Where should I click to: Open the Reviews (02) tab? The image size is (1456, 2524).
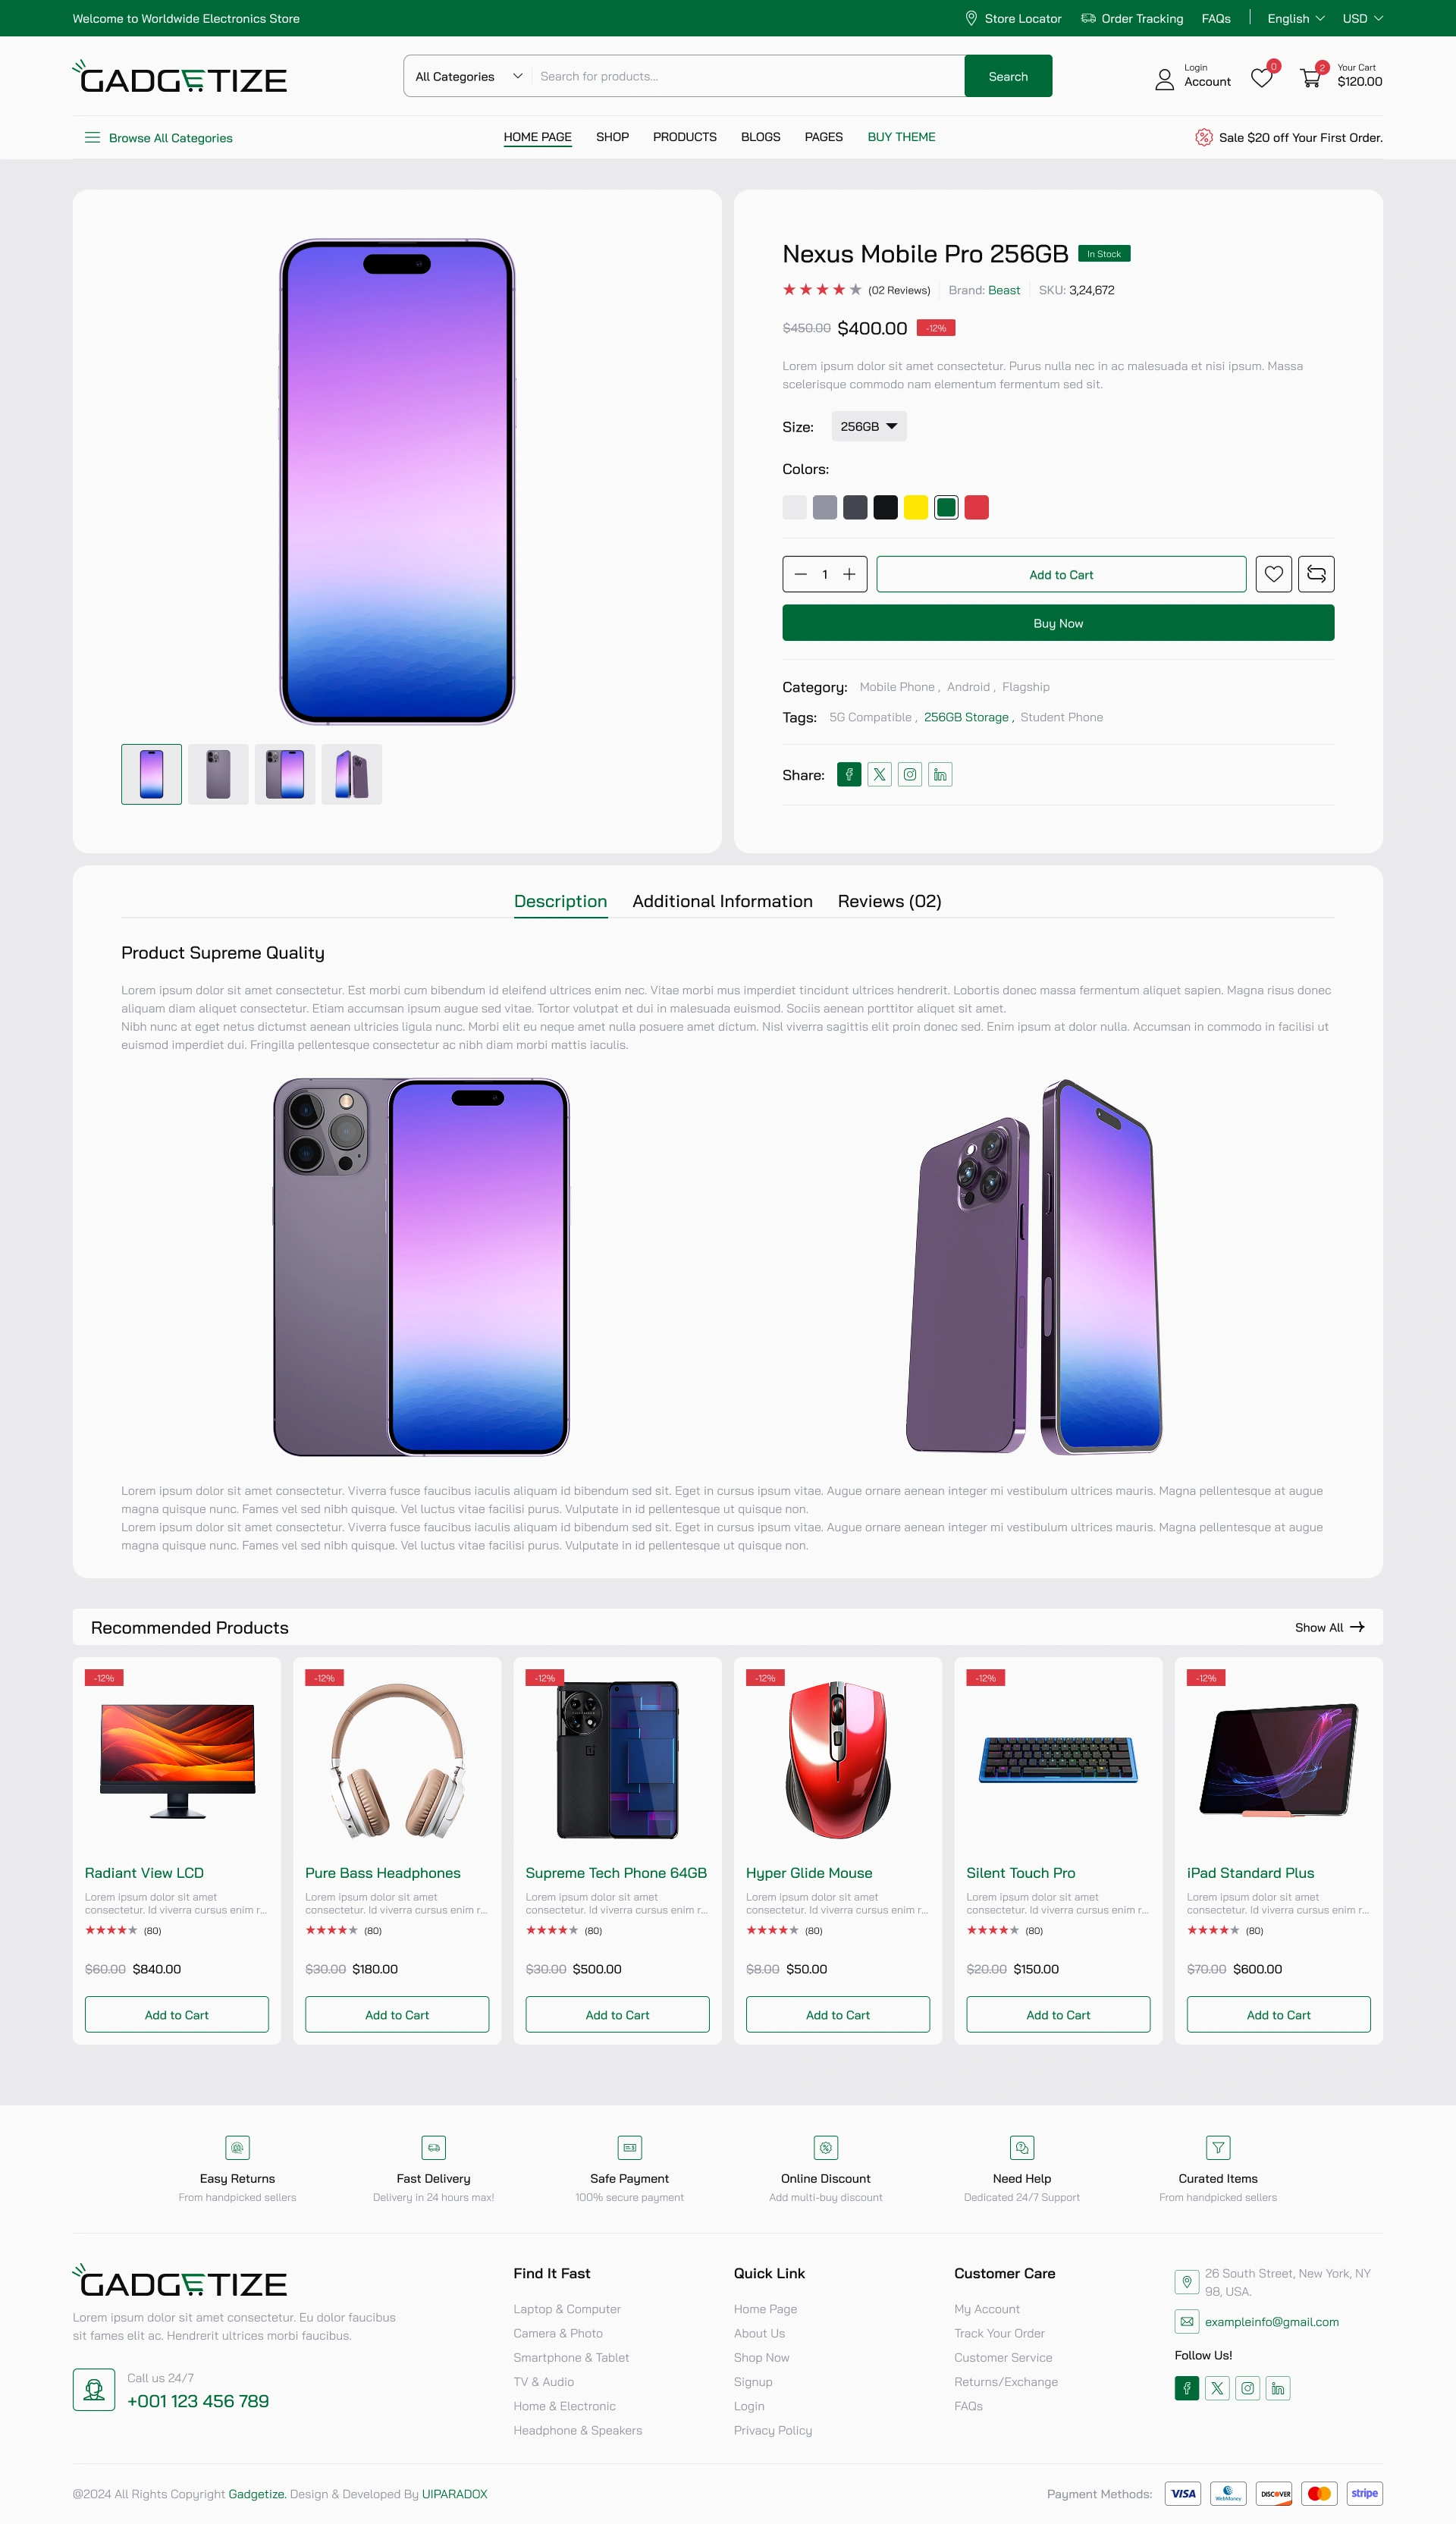889,901
